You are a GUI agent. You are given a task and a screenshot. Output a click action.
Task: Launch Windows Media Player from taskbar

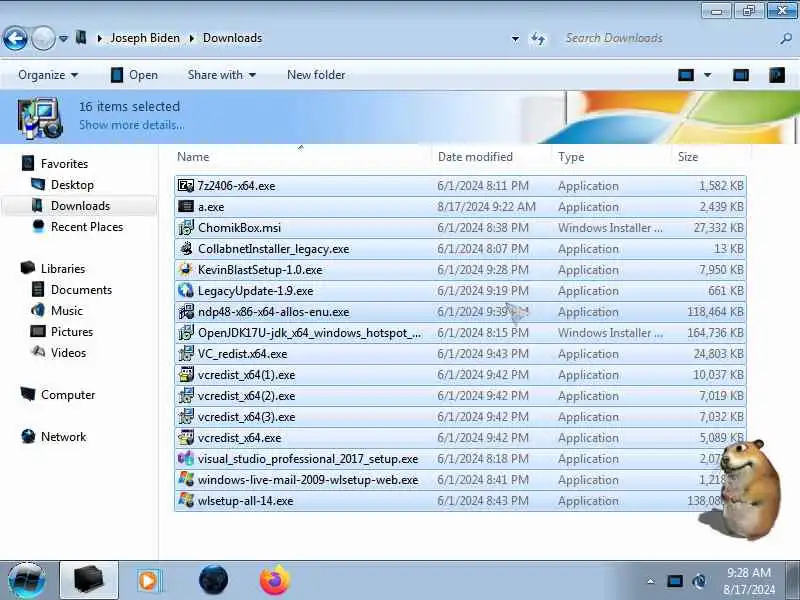[149, 580]
